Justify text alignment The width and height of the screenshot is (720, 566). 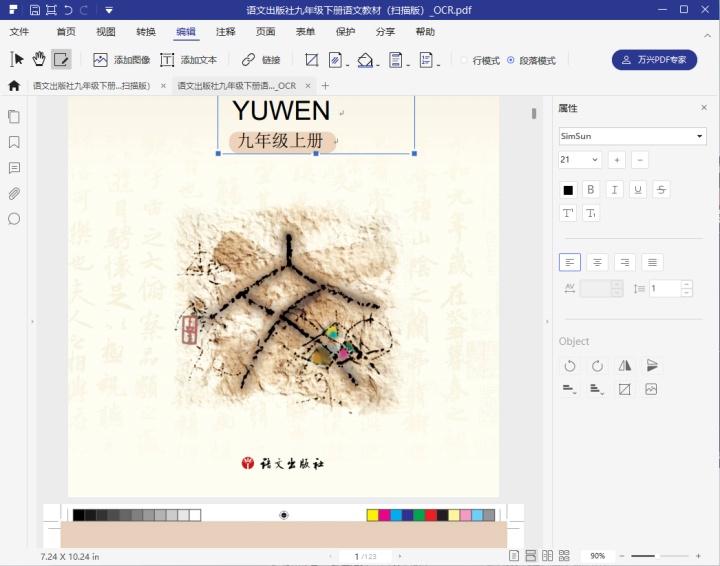[652, 262]
